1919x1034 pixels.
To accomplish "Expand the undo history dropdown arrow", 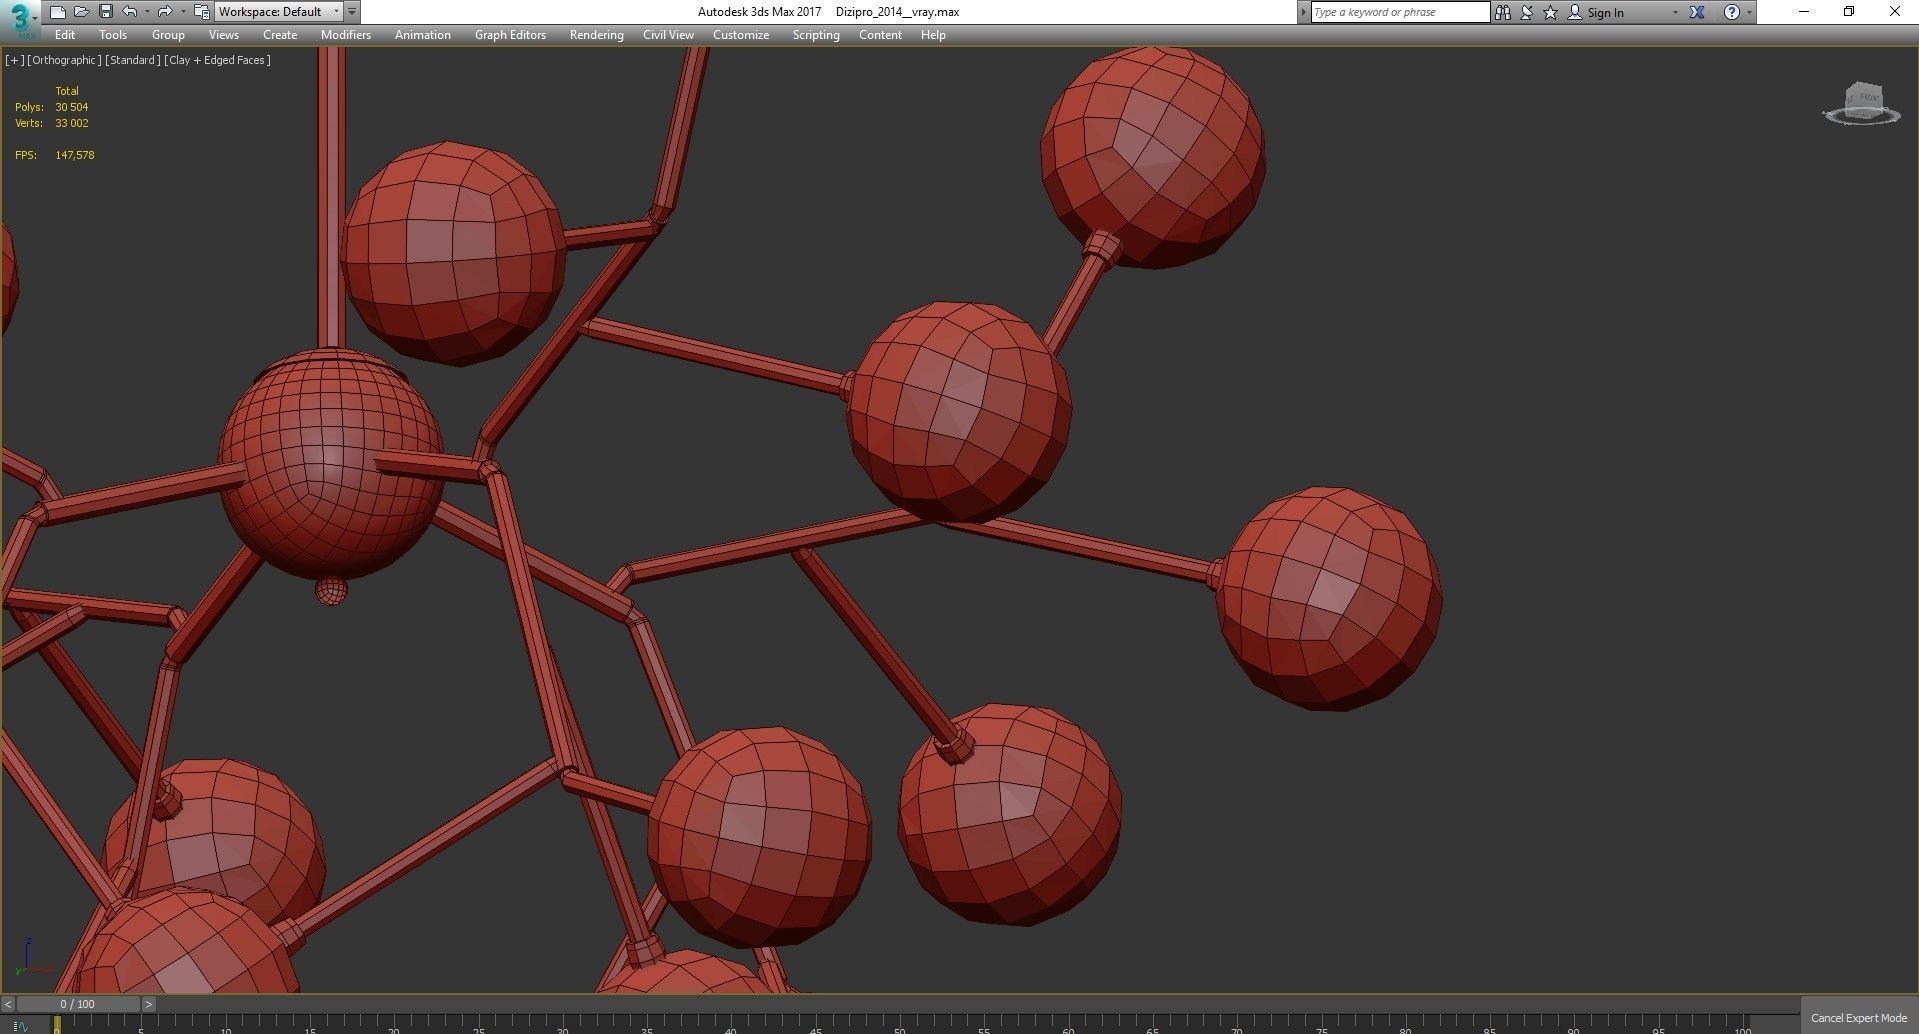I will coord(147,12).
